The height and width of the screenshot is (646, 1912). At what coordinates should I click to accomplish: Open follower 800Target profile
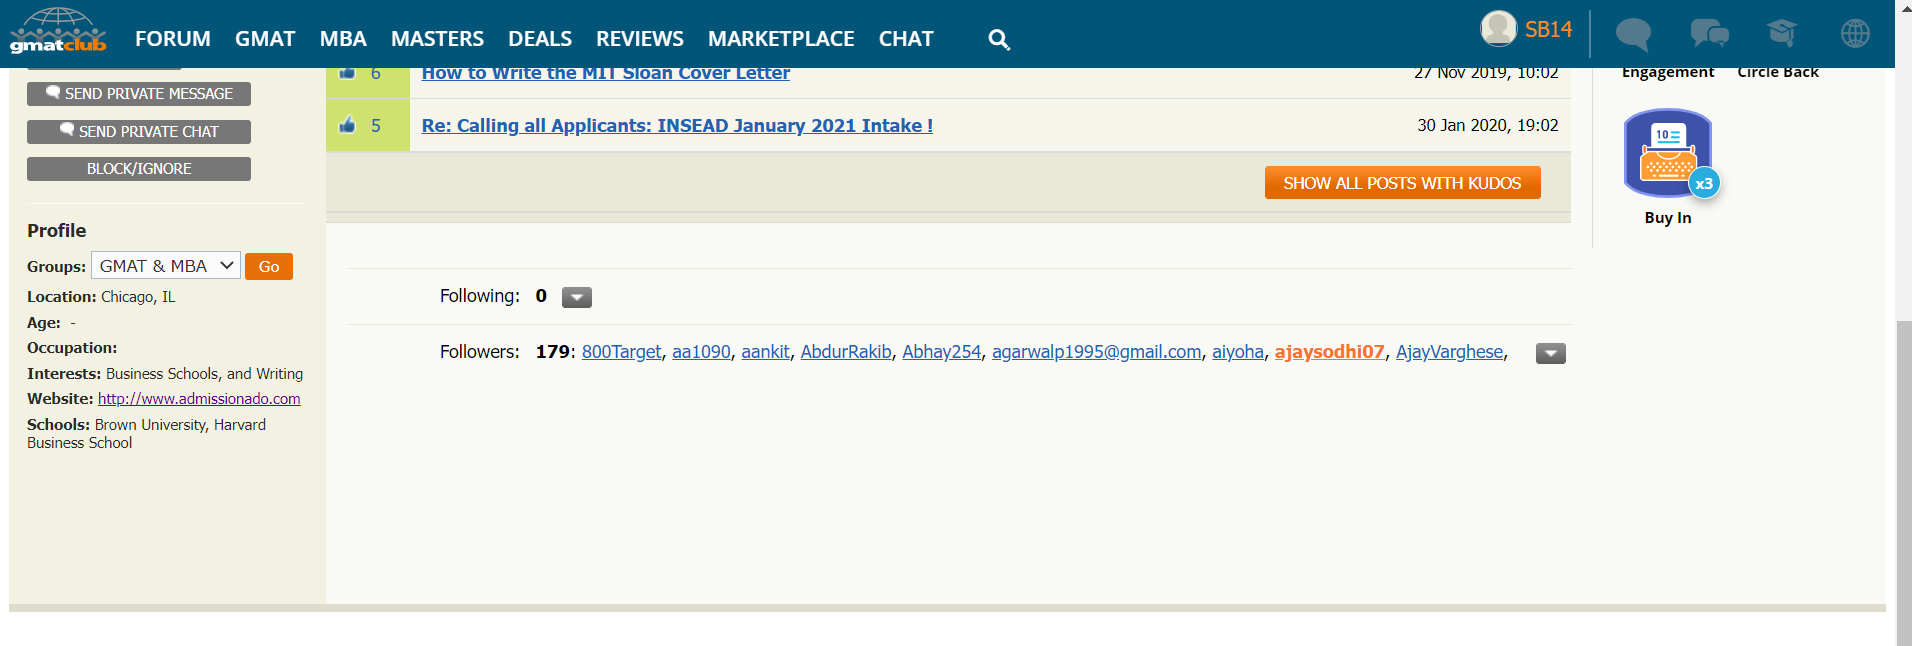pos(621,352)
